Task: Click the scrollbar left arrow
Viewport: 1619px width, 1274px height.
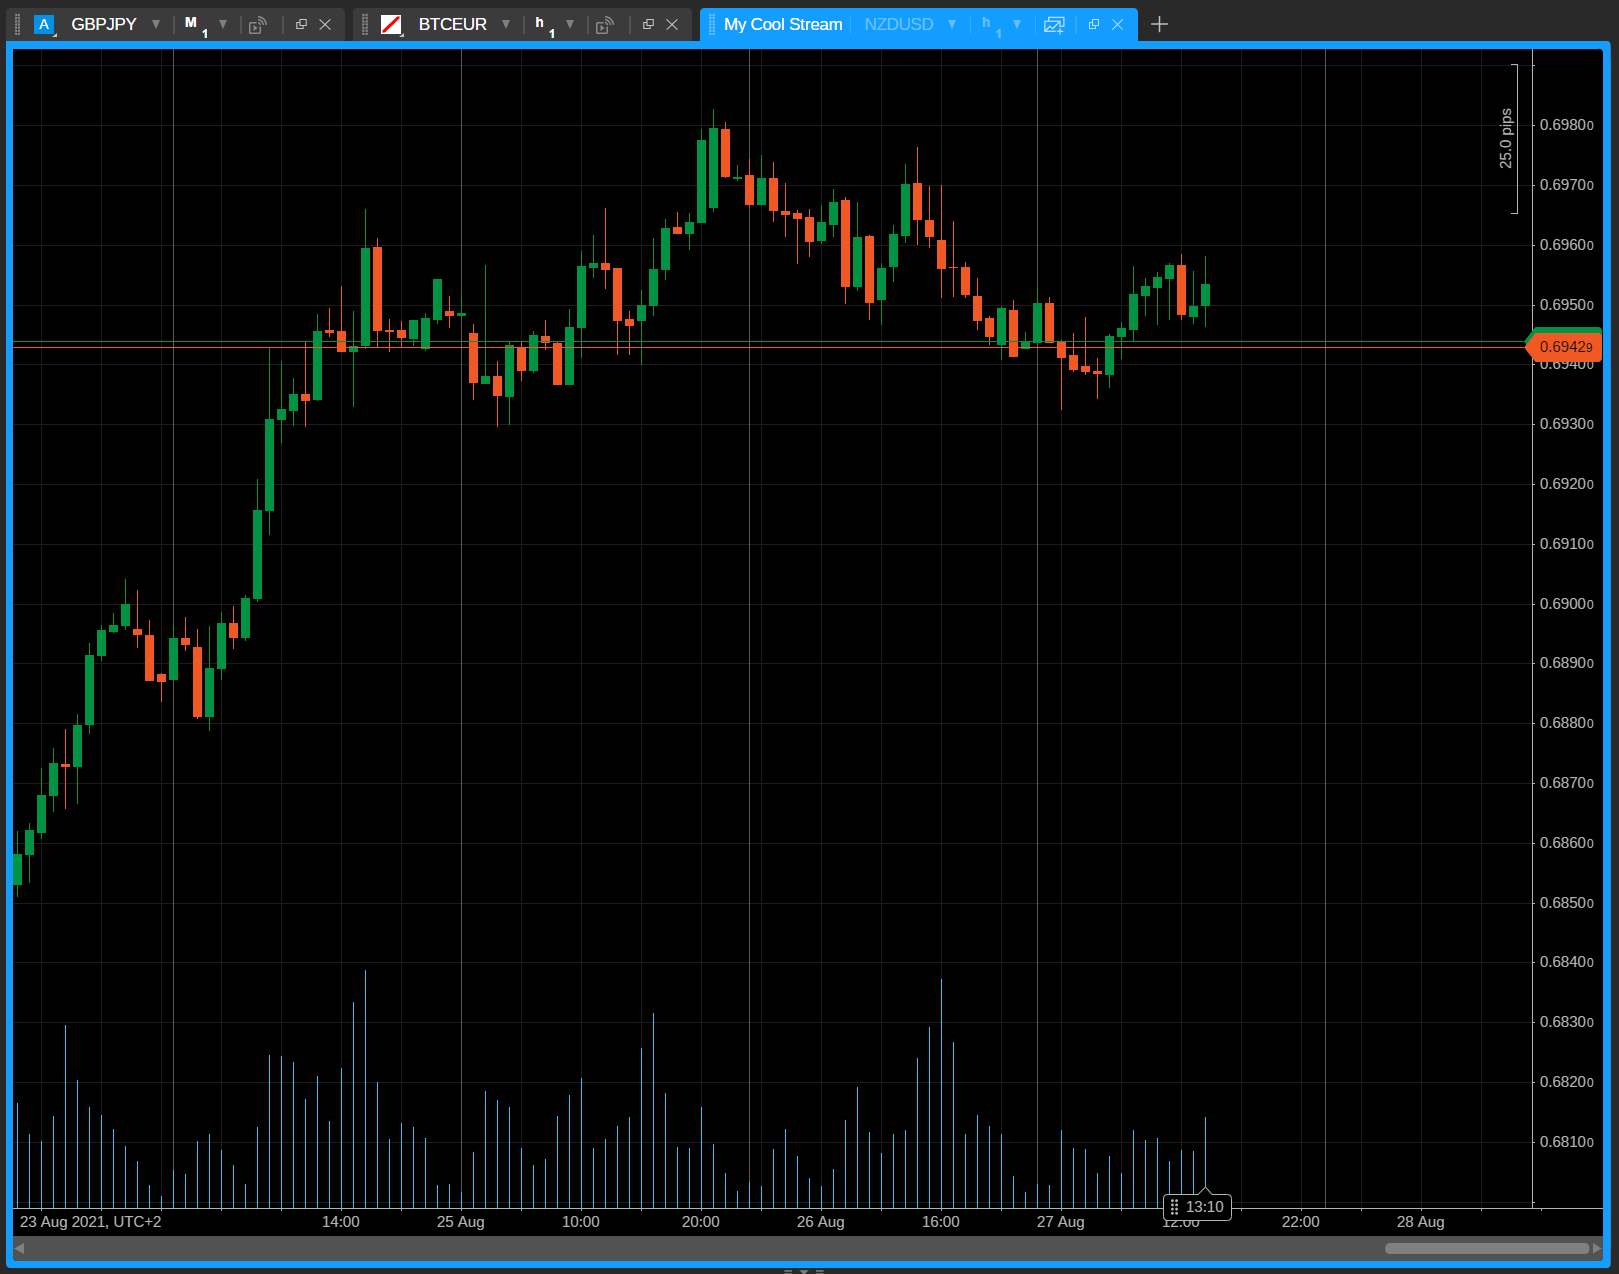Action: pos(19,1248)
